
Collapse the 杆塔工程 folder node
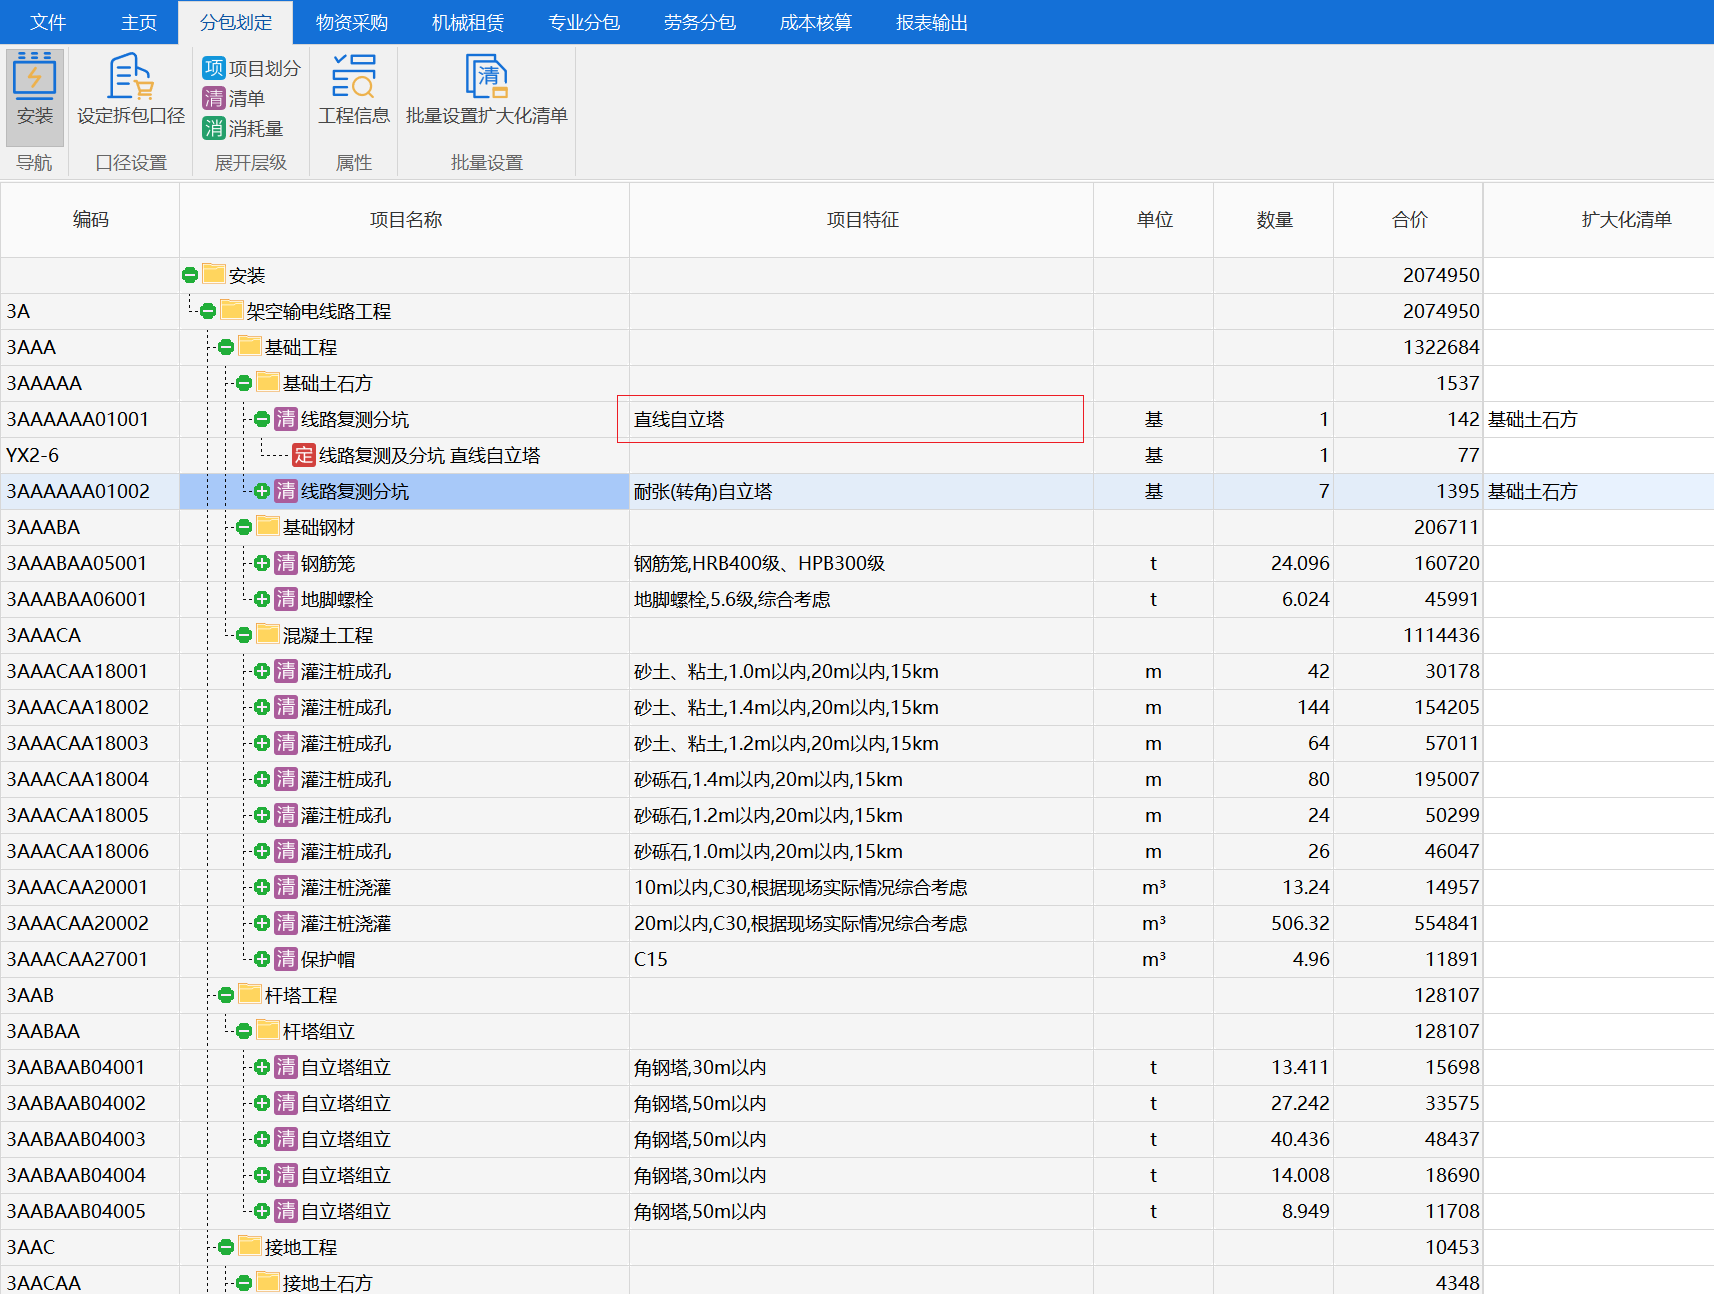pos(226,995)
